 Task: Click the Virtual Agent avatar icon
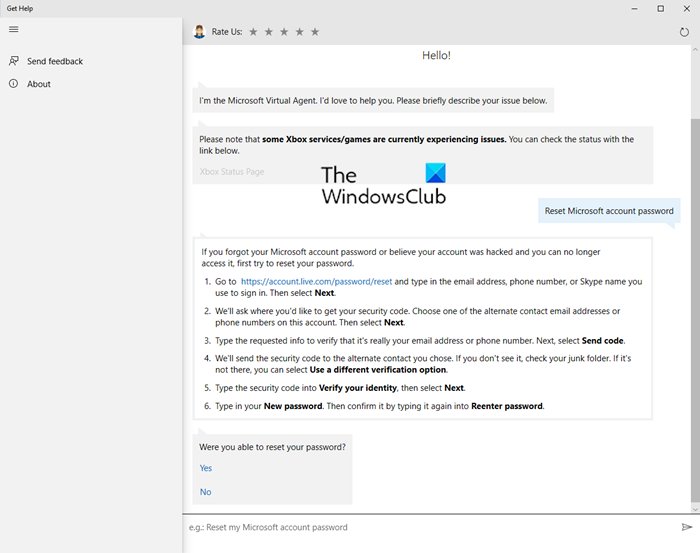200,32
